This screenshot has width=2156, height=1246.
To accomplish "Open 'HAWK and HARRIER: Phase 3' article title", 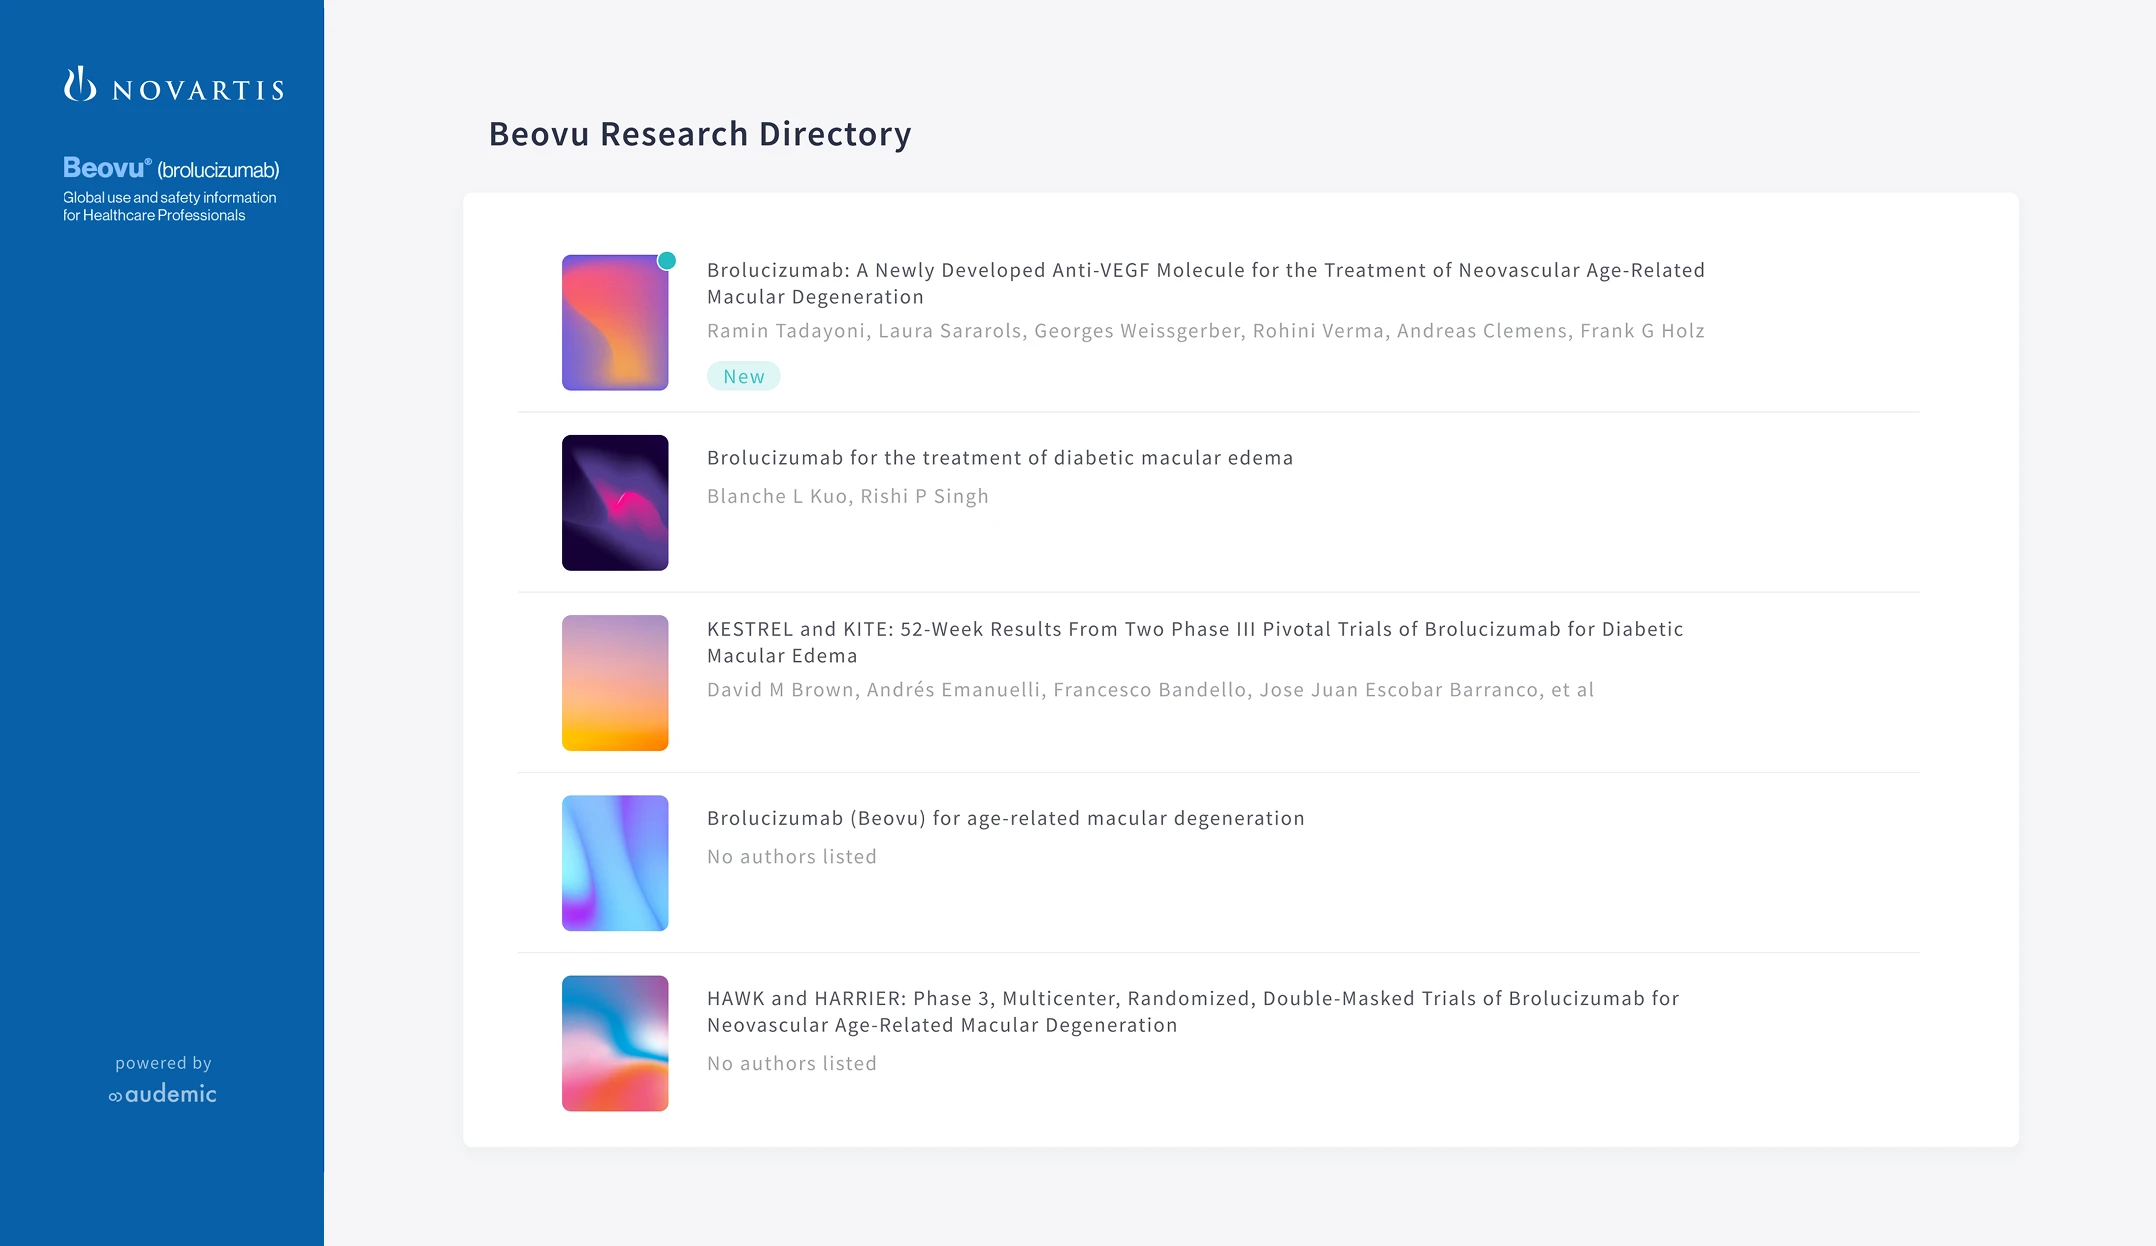I will [1193, 1011].
